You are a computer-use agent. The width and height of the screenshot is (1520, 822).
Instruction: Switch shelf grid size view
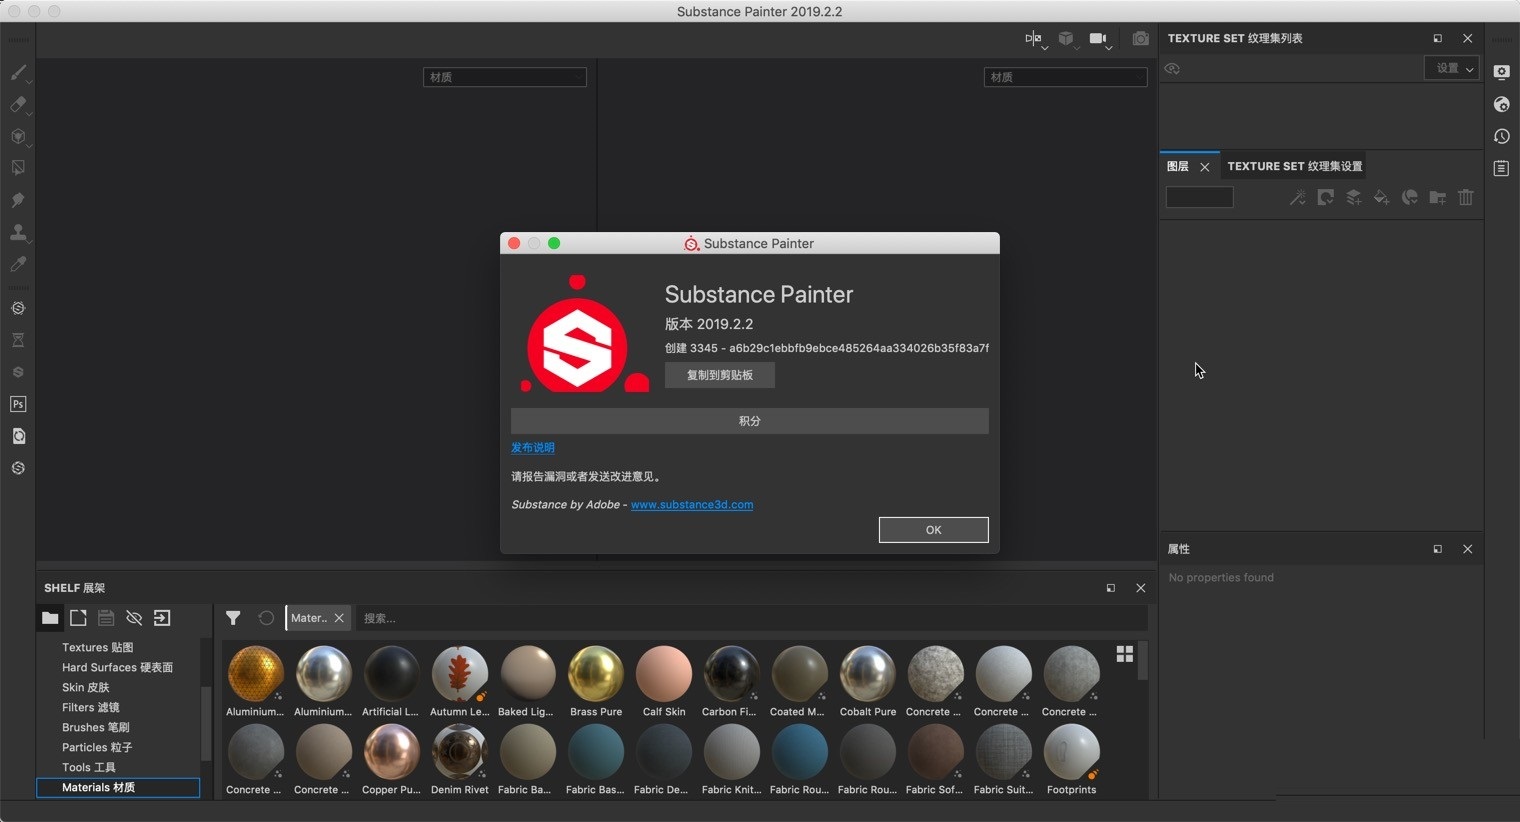(1125, 653)
